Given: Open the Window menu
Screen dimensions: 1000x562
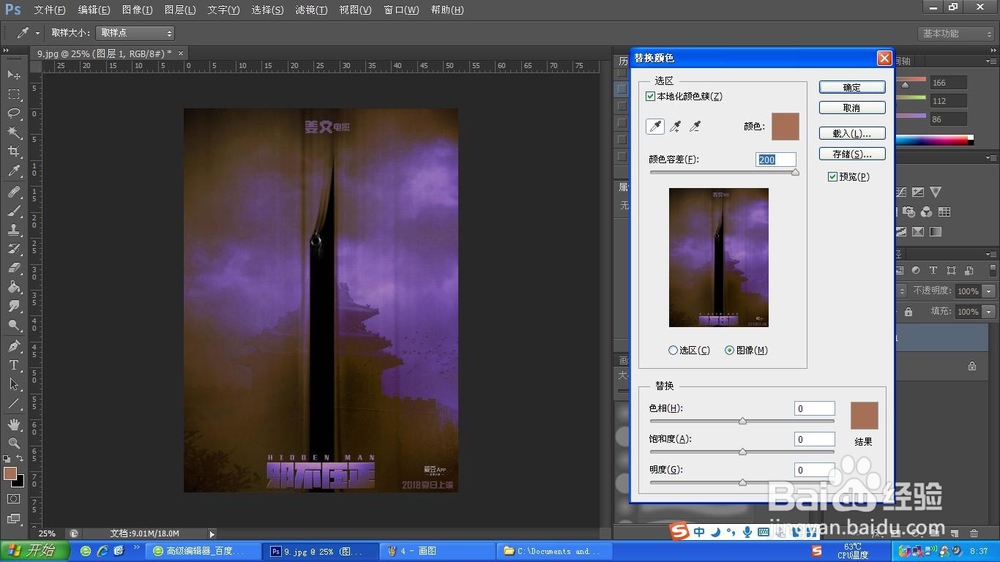Looking at the screenshot, I should (x=401, y=10).
